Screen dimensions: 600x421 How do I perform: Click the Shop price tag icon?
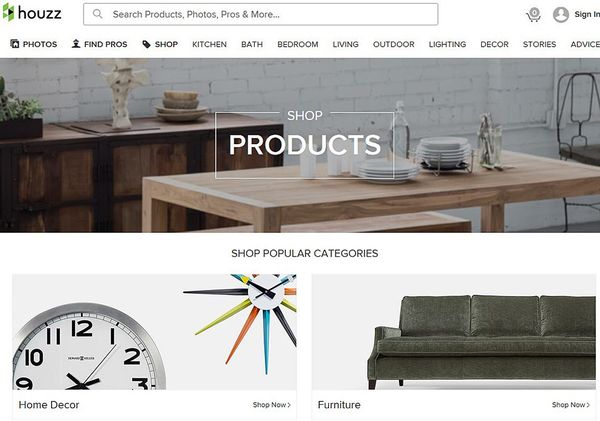click(x=147, y=44)
